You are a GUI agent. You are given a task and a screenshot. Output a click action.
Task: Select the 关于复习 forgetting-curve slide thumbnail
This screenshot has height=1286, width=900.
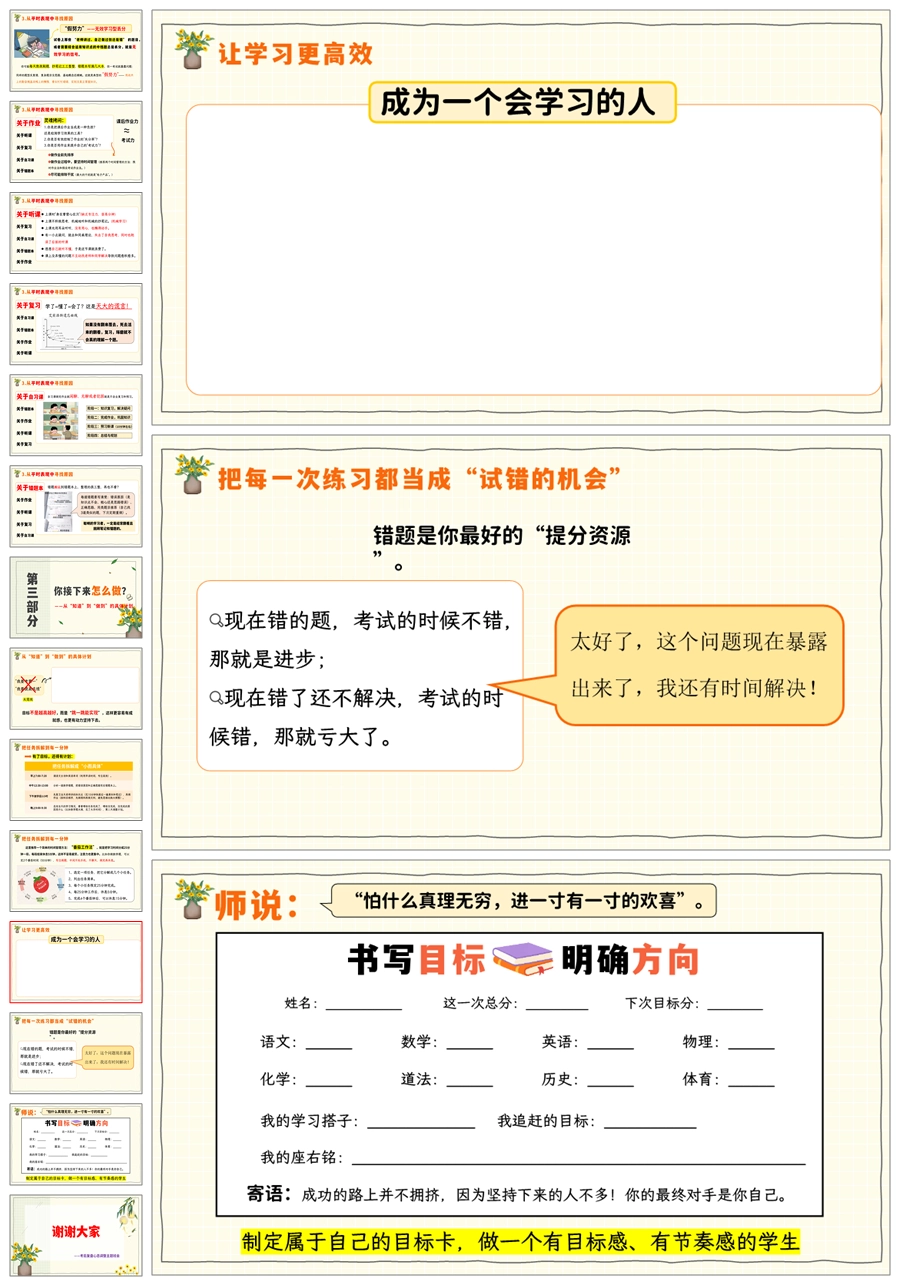76,323
